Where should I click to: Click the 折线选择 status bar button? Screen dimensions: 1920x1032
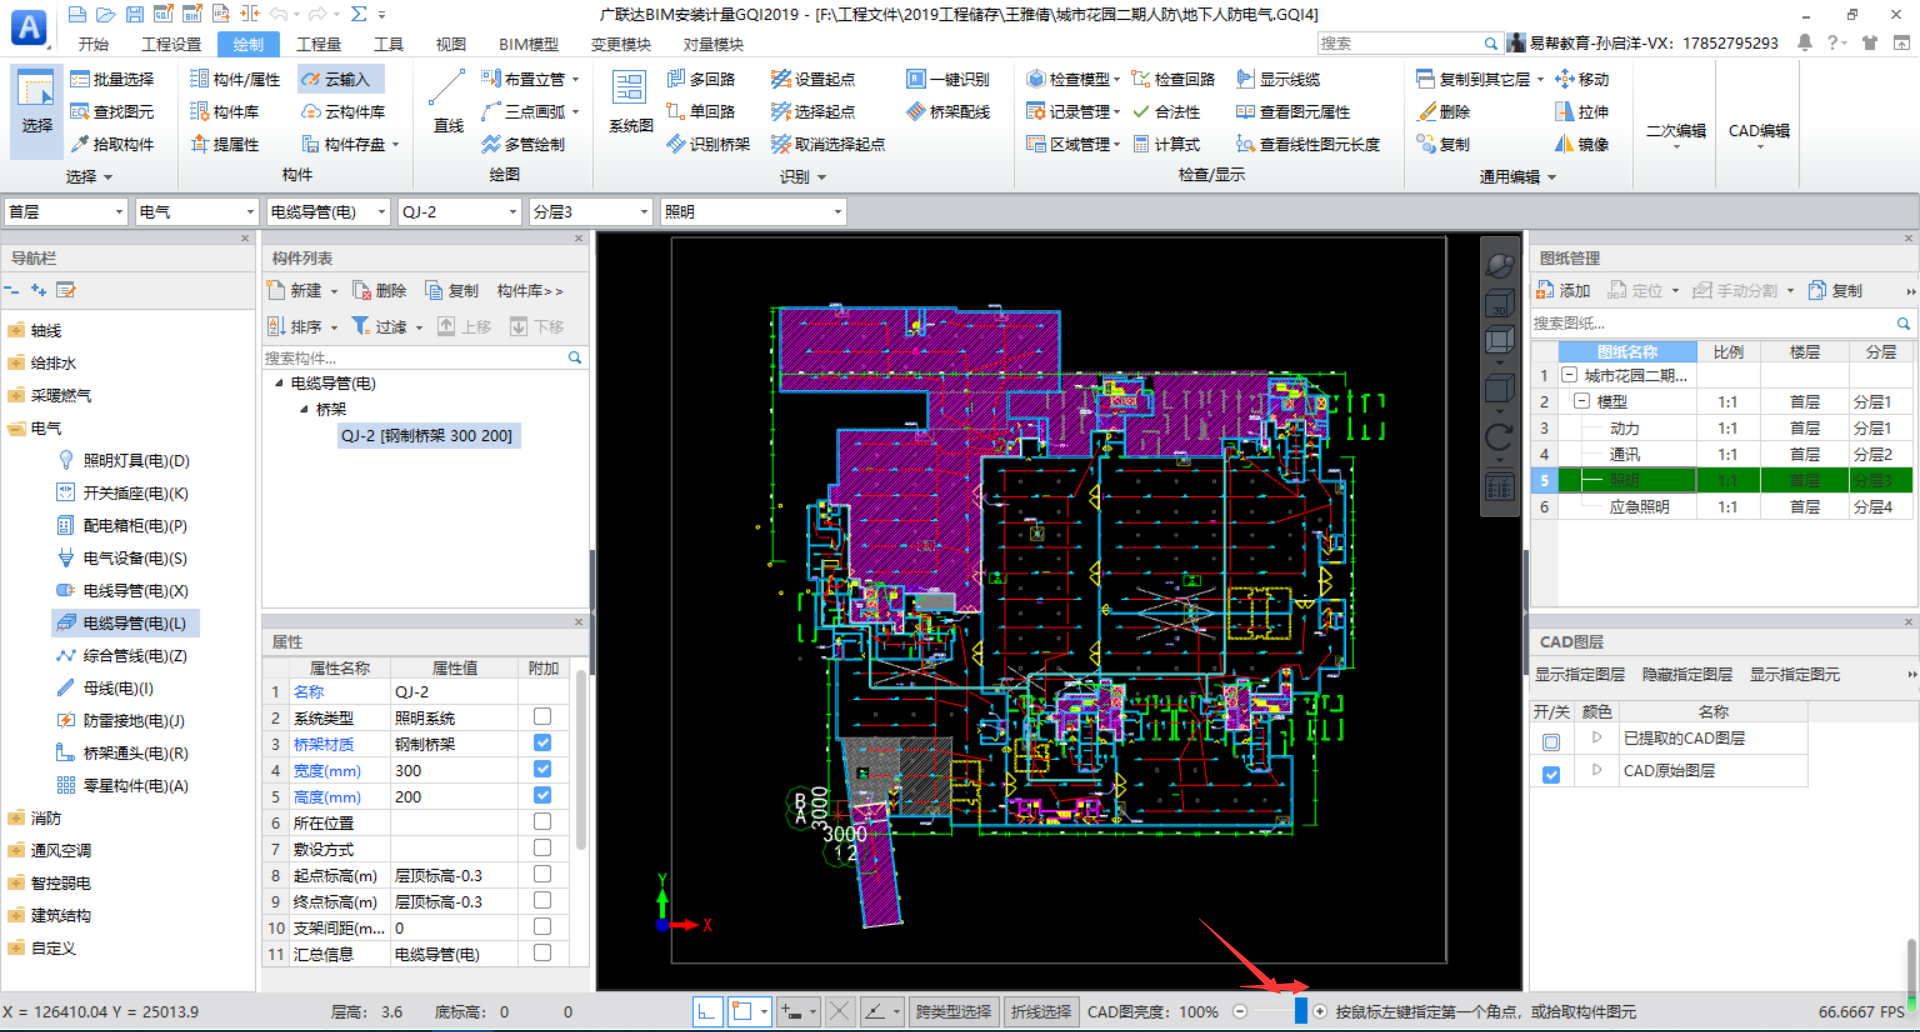point(1040,1012)
